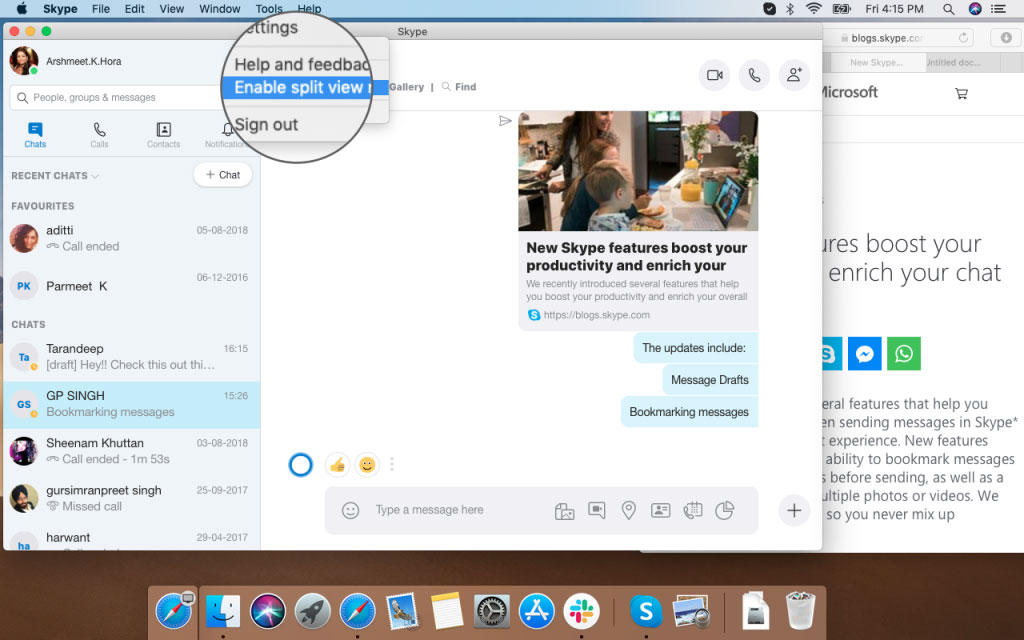Open Notes from the Dock
The image size is (1024, 640).
tap(447, 611)
